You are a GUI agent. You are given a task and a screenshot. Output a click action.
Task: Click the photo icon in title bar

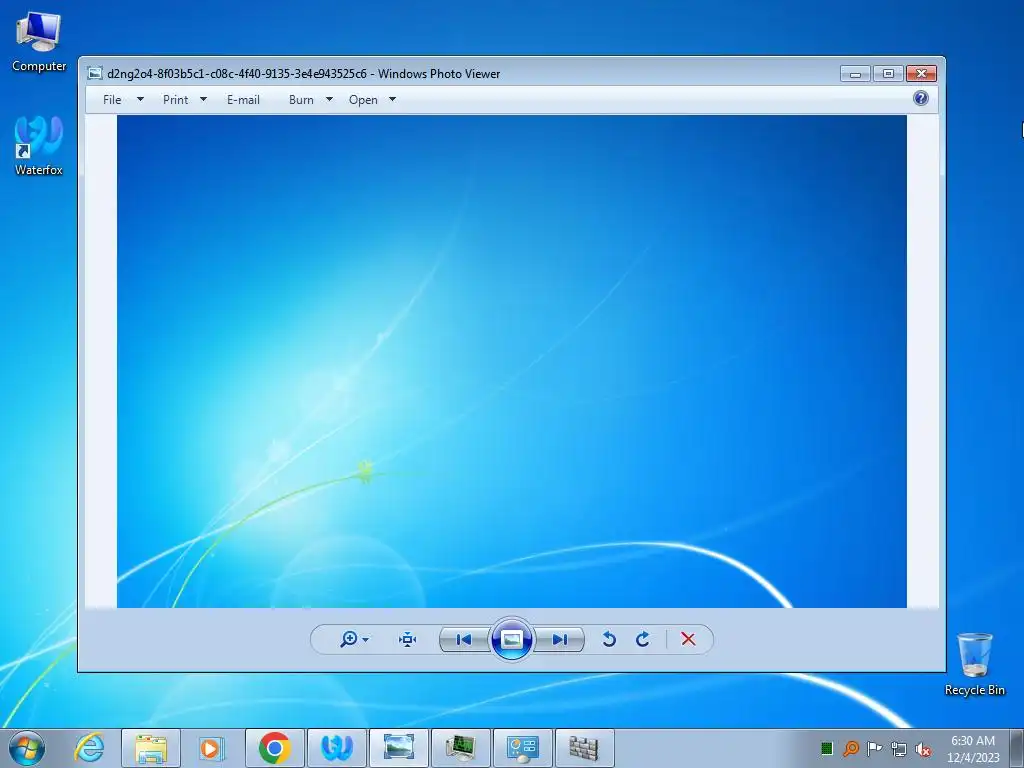tap(95, 73)
